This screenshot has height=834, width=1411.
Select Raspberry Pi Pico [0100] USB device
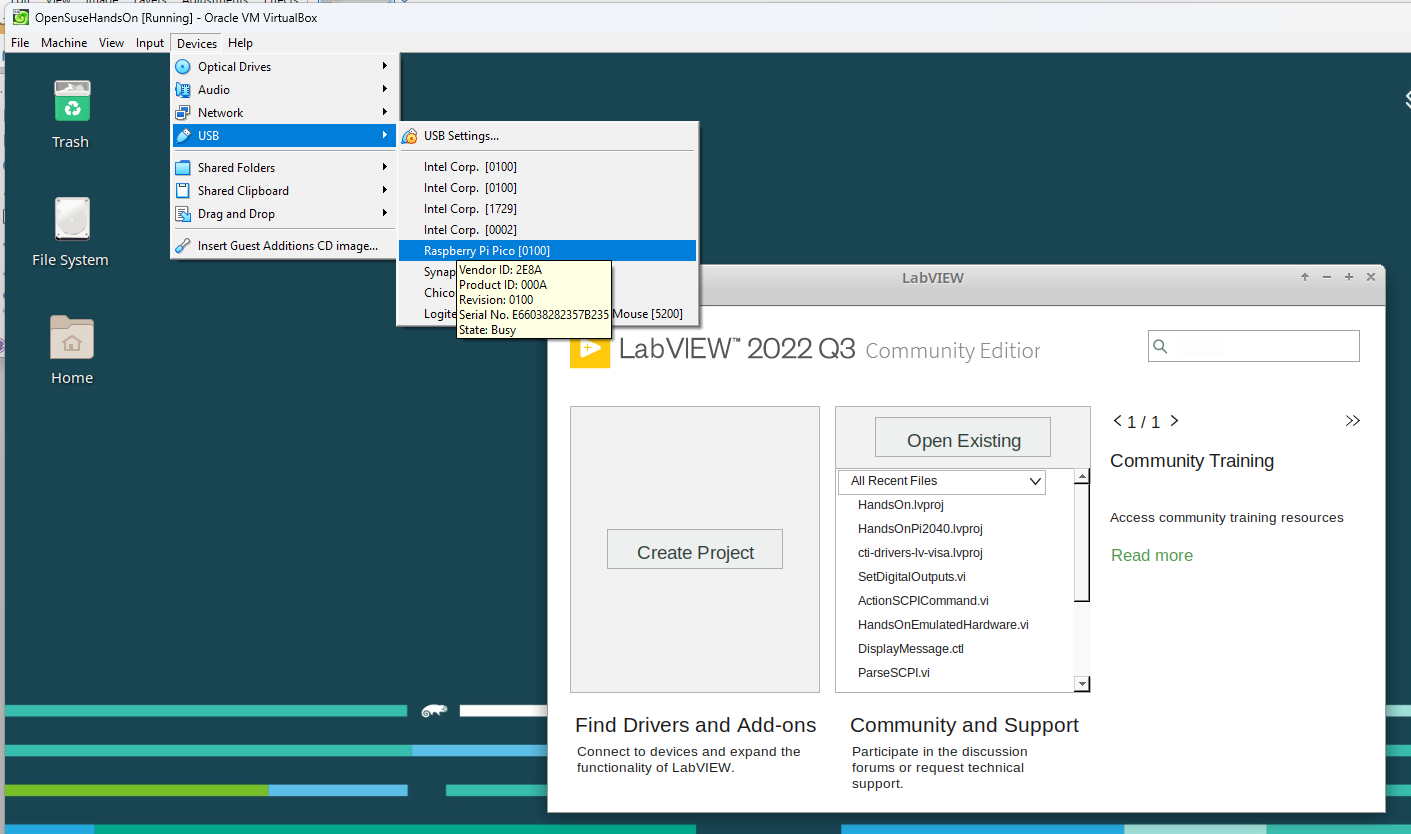(547, 251)
